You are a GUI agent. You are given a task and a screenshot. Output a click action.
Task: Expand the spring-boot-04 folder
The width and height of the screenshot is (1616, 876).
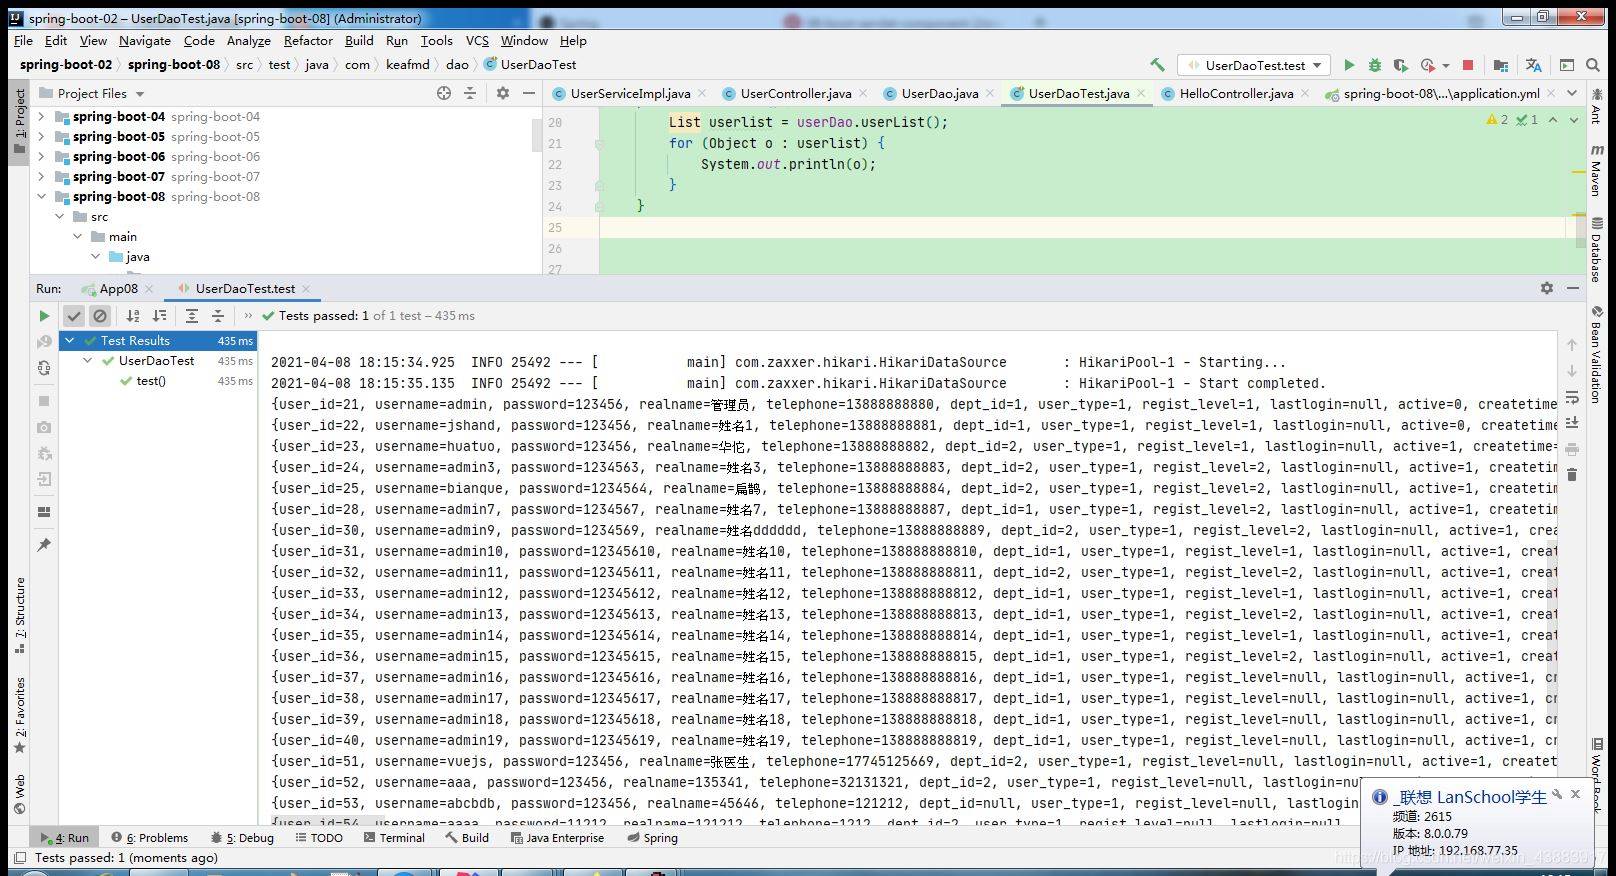[x=41, y=117]
